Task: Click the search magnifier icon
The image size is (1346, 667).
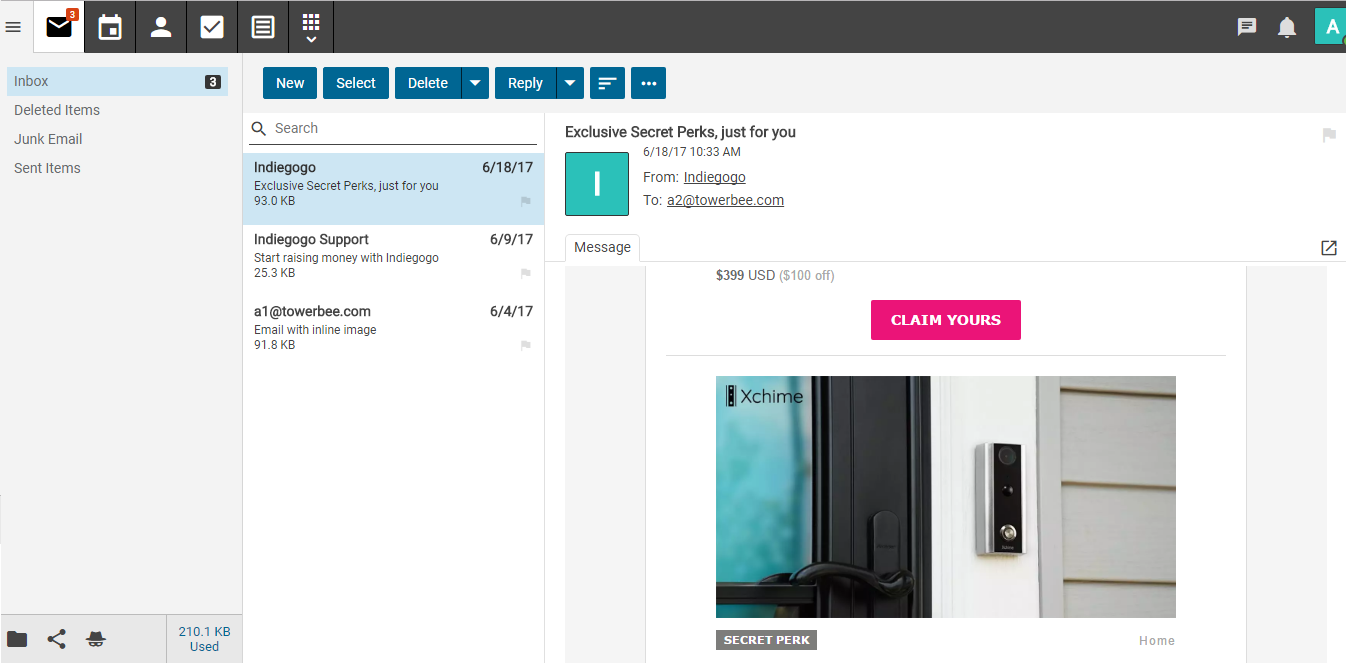Action: [259, 128]
